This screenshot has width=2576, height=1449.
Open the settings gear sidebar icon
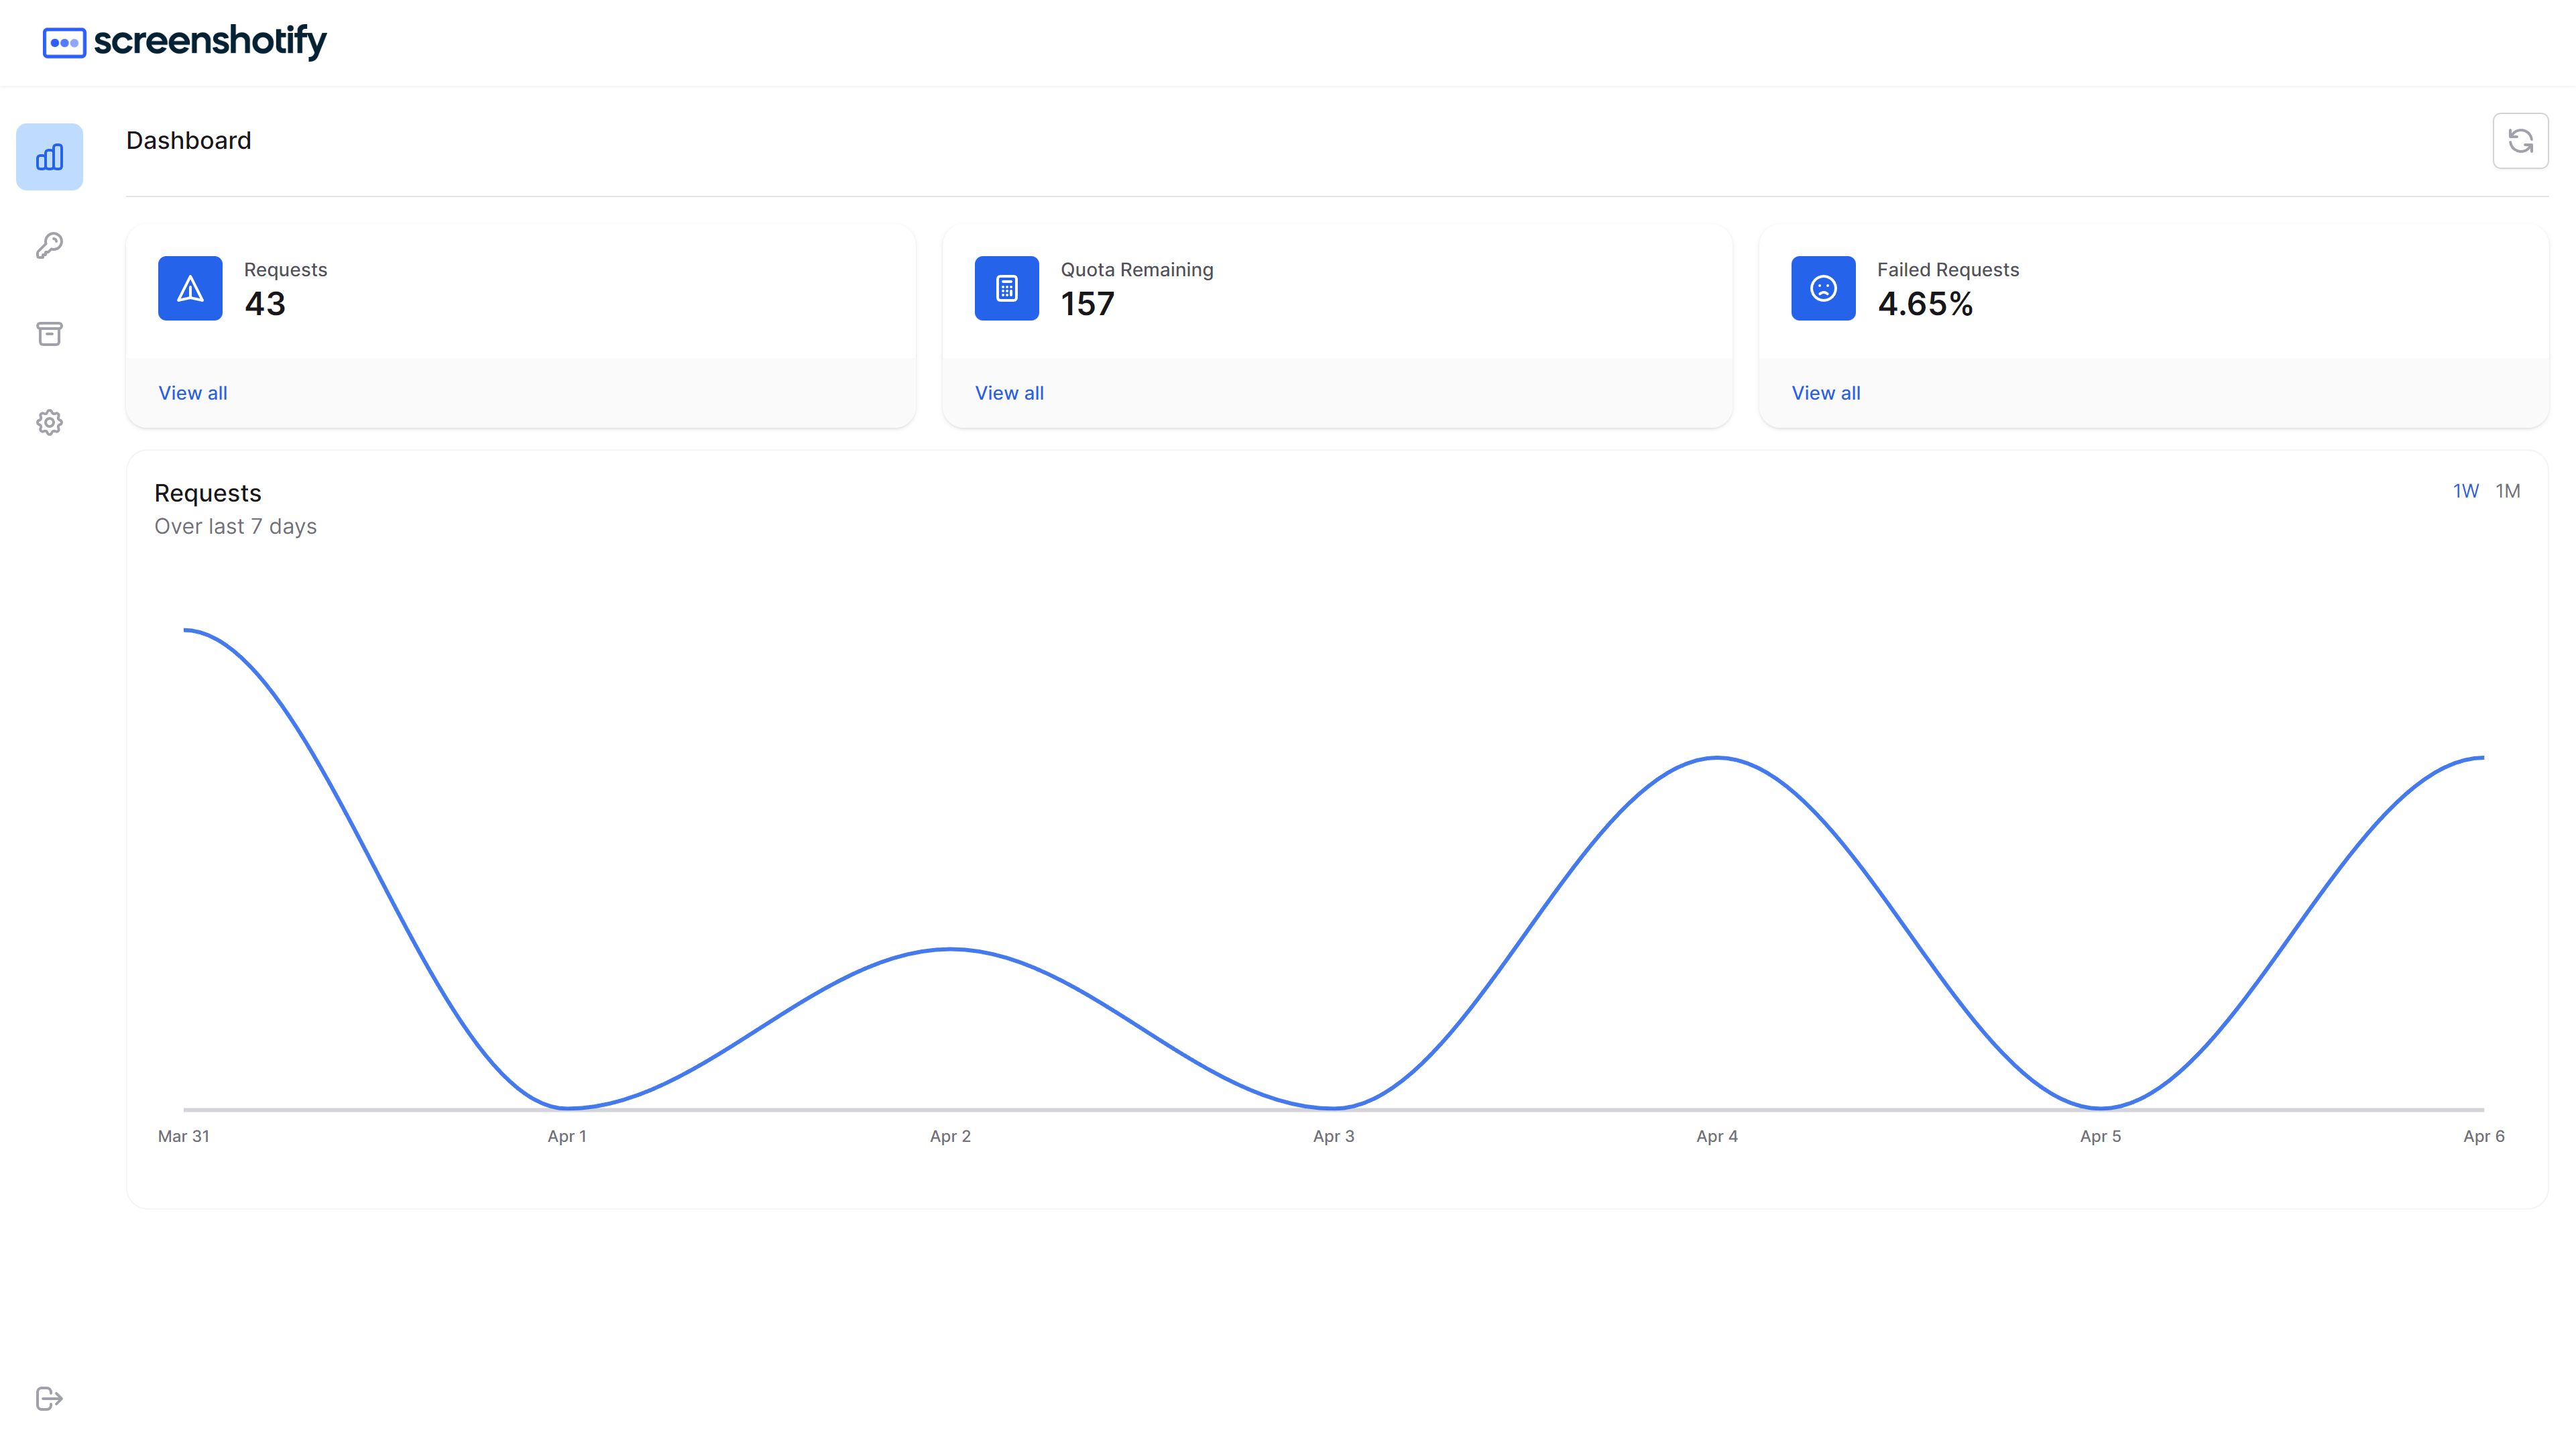[x=49, y=422]
